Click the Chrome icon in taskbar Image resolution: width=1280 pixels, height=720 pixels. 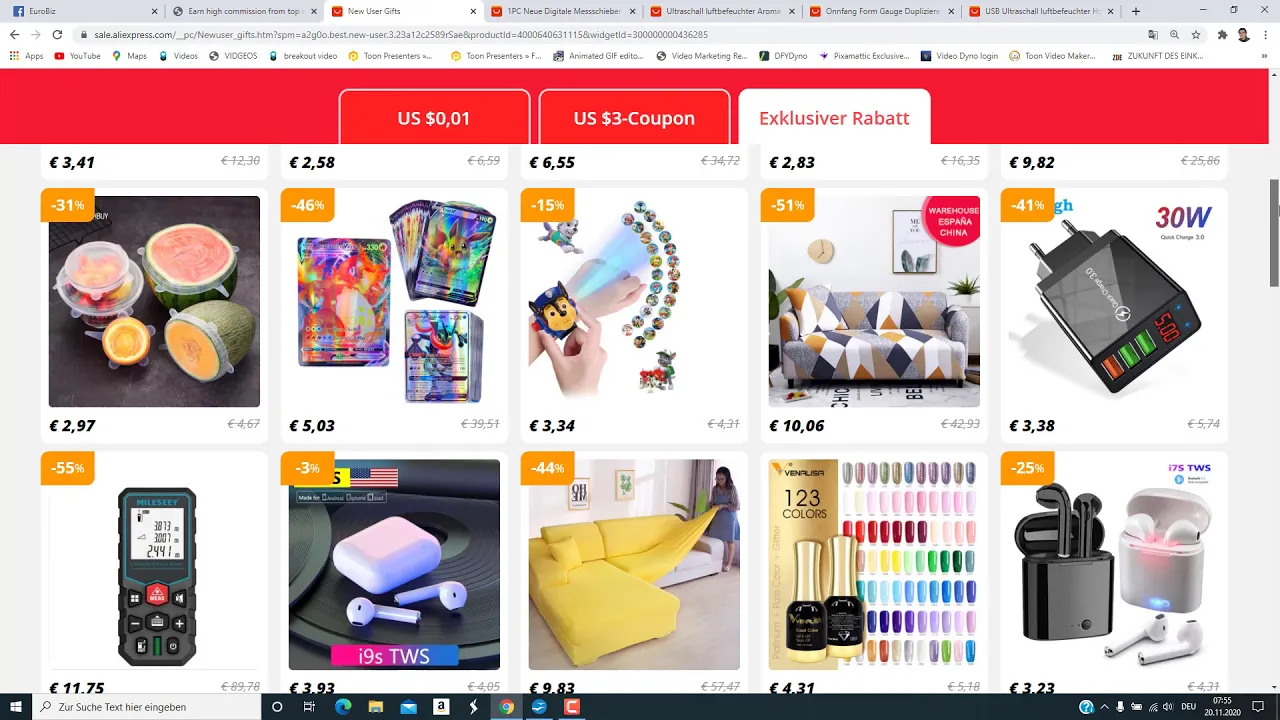[x=507, y=707]
